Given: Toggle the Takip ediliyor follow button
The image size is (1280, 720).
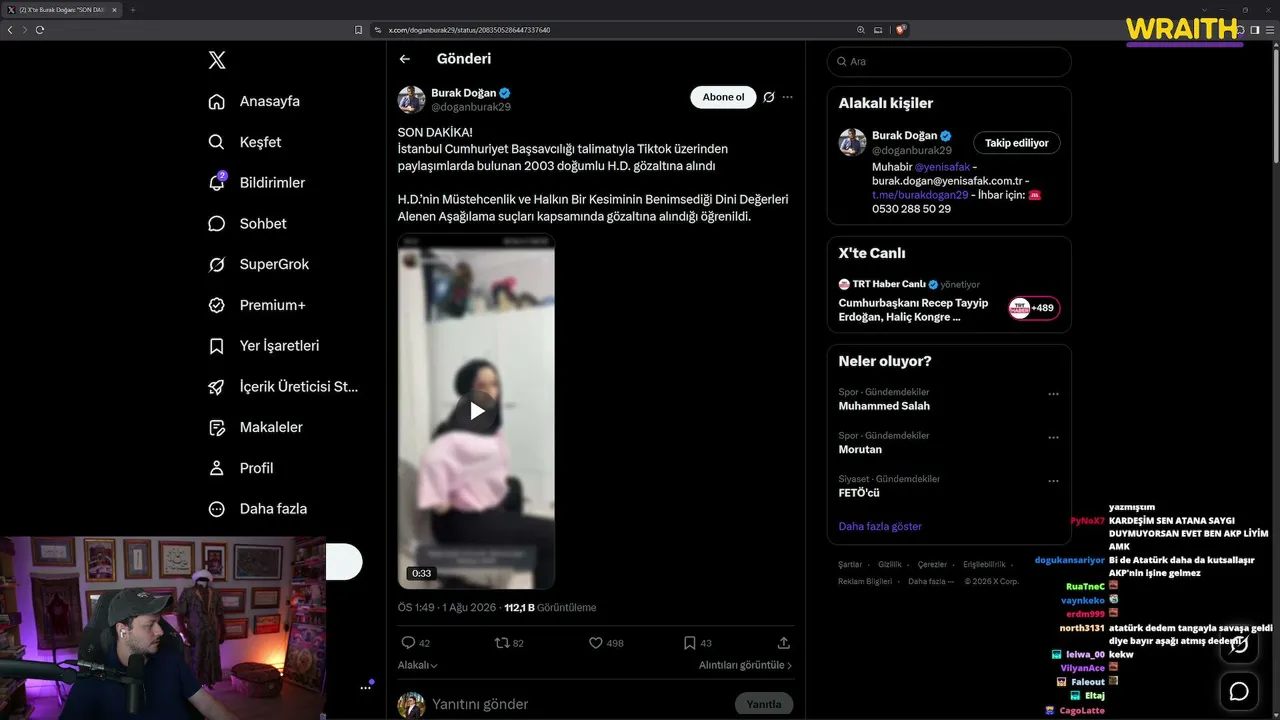Looking at the screenshot, I should [1017, 143].
